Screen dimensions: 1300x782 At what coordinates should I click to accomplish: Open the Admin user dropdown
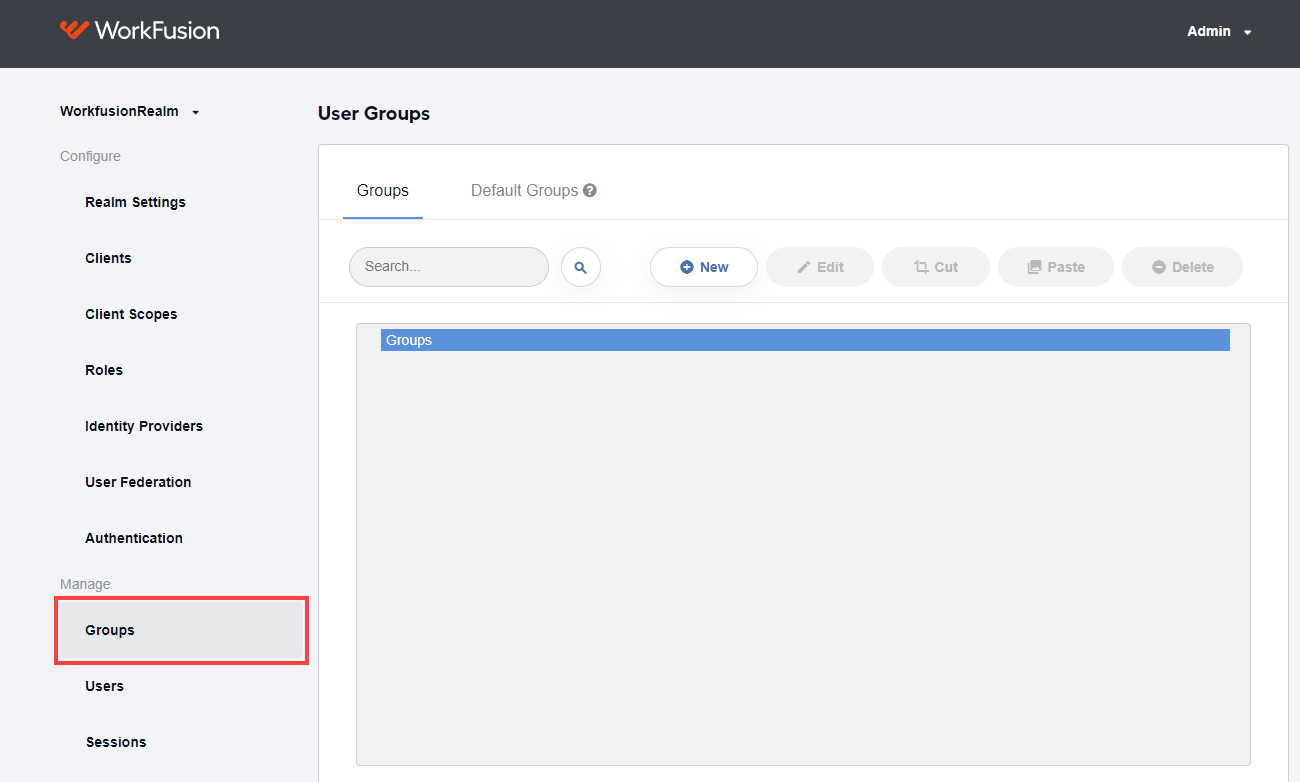point(1219,32)
